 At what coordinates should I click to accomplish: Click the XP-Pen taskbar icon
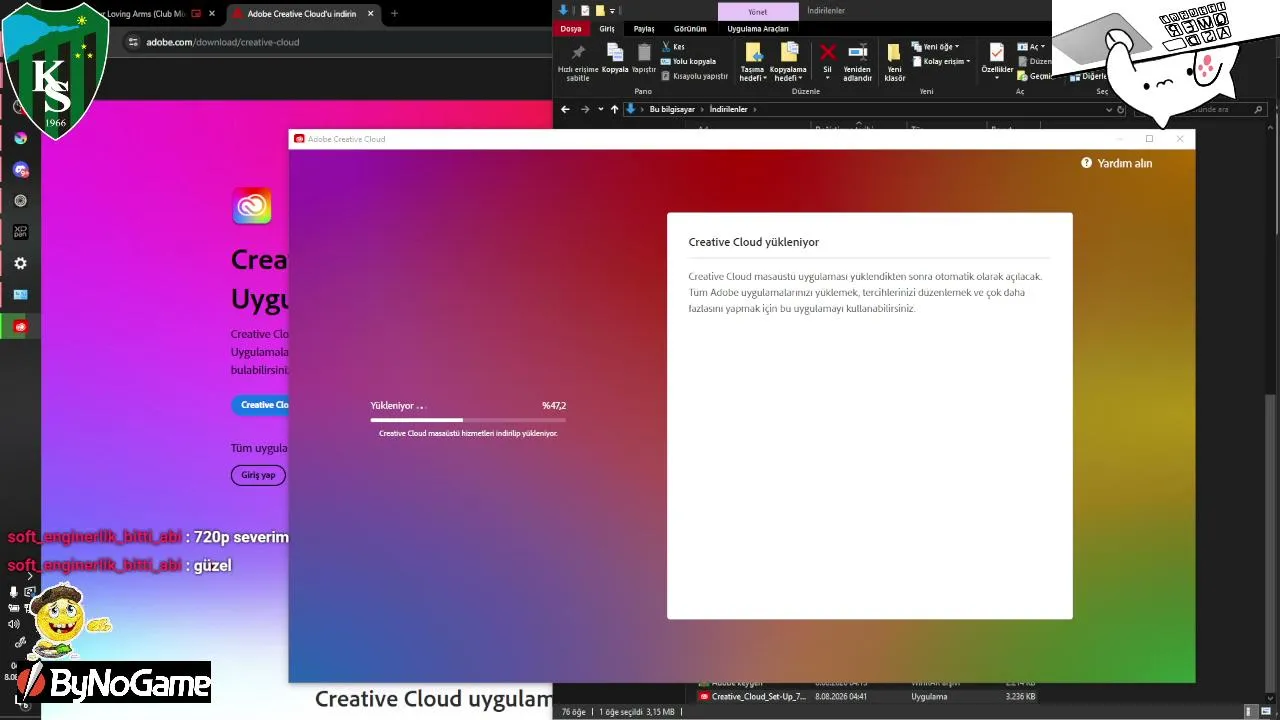[x=20, y=232]
